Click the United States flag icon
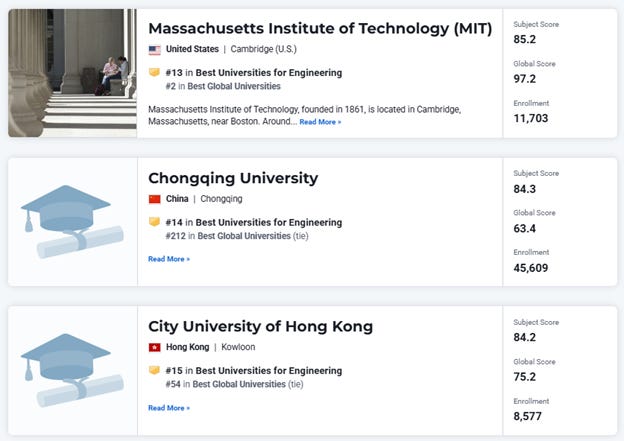624x441 pixels. pos(154,50)
